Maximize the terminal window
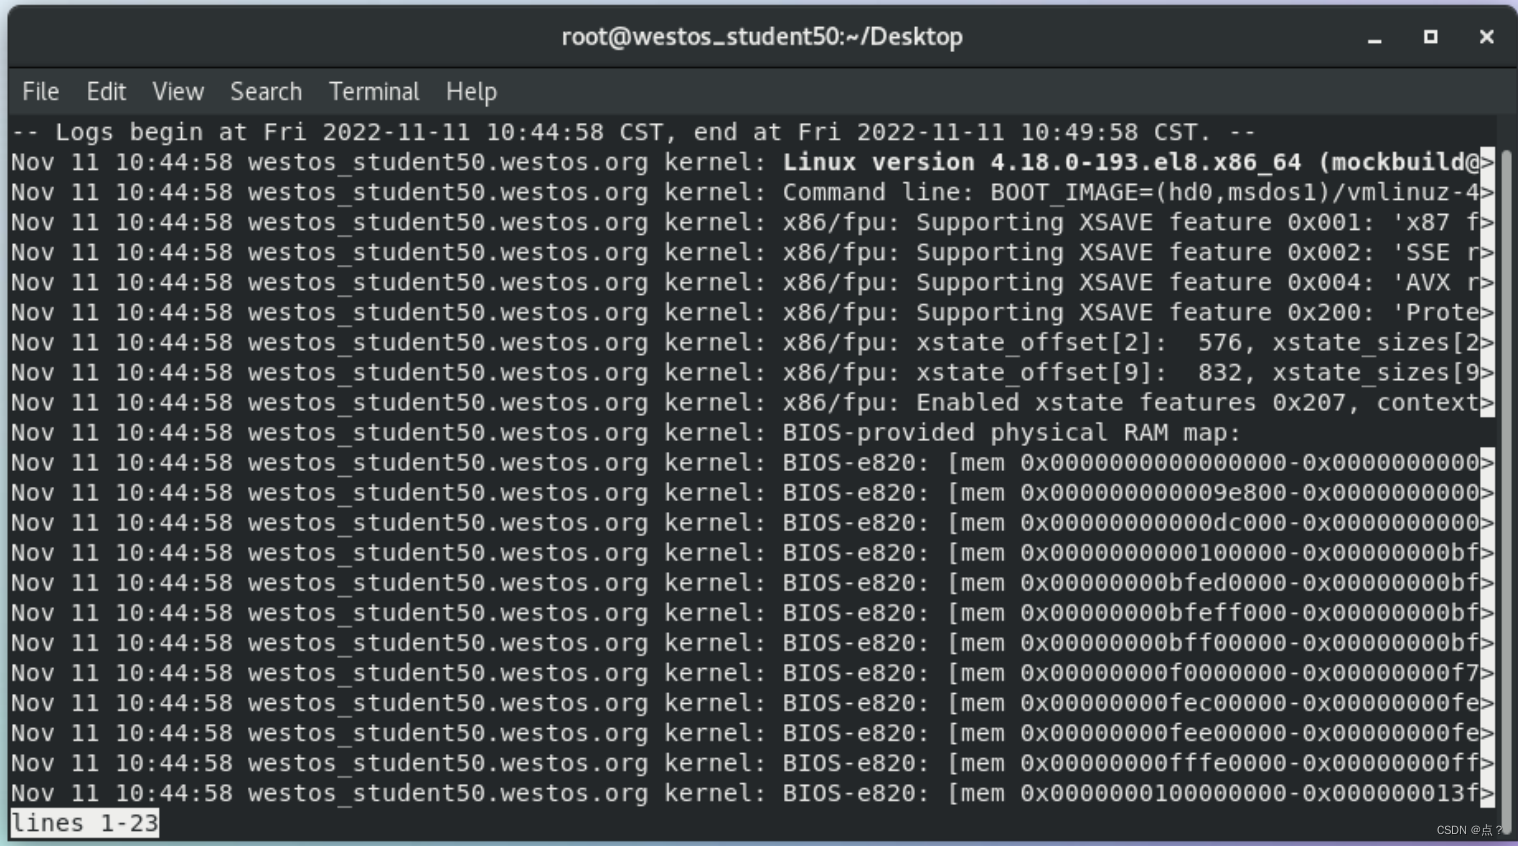Screen dimensions: 1518x846 point(1431,37)
